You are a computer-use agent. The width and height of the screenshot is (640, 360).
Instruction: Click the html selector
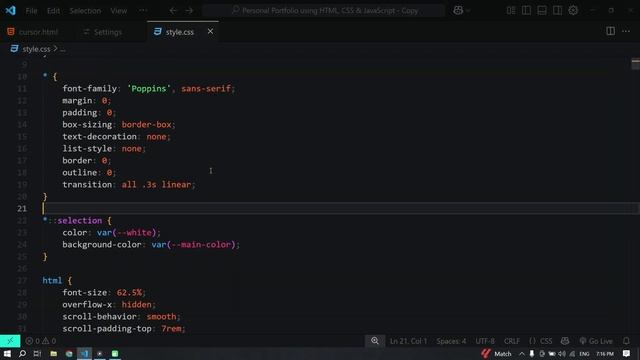tap(52, 280)
